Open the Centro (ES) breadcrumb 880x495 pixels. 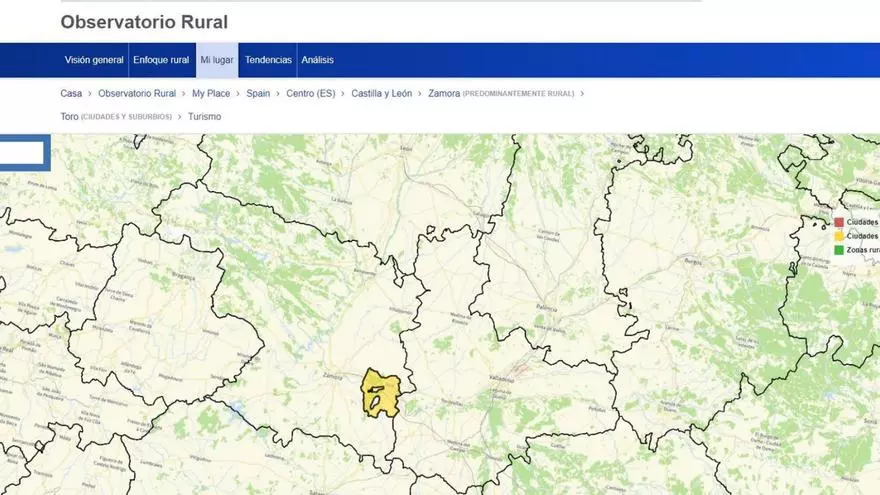[311, 93]
